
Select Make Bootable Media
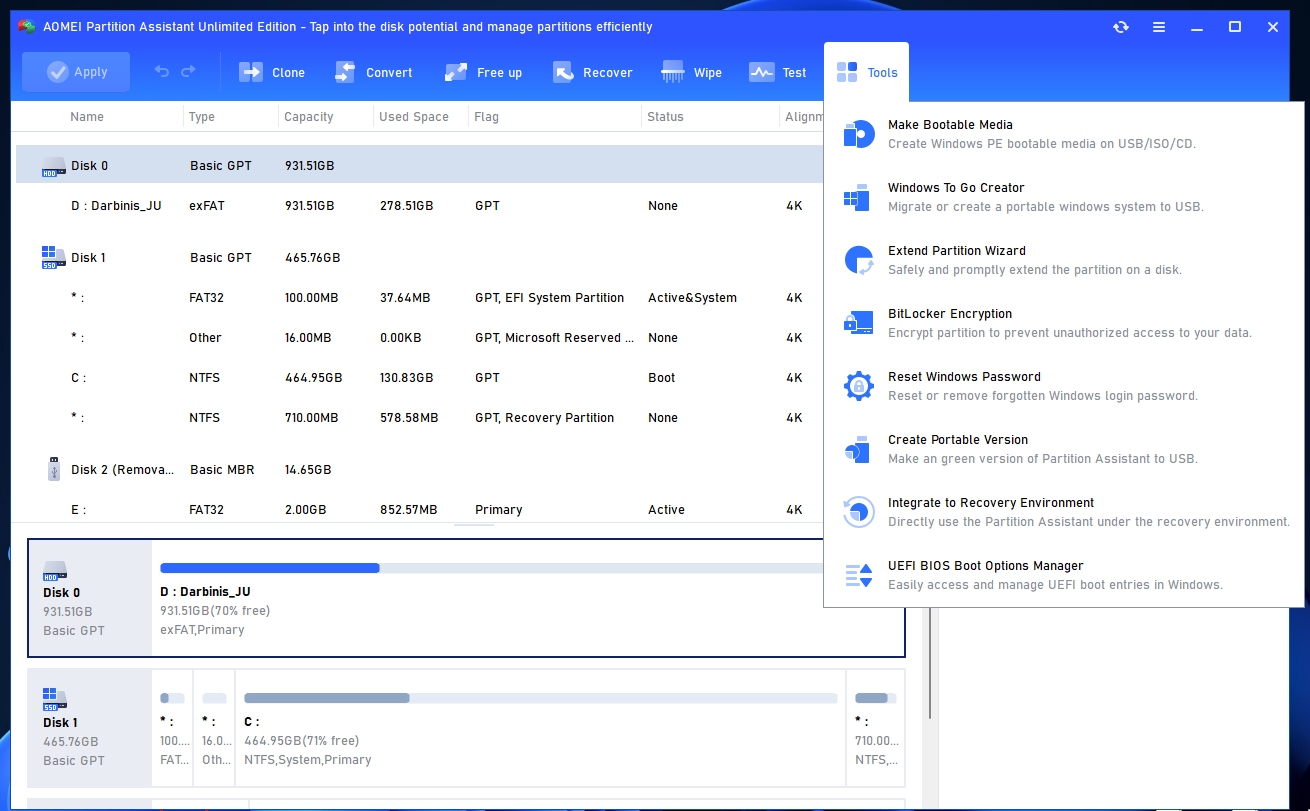click(x=1064, y=134)
